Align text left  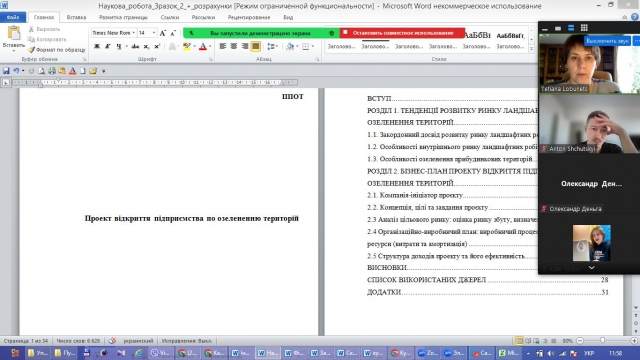click(222, 47)
